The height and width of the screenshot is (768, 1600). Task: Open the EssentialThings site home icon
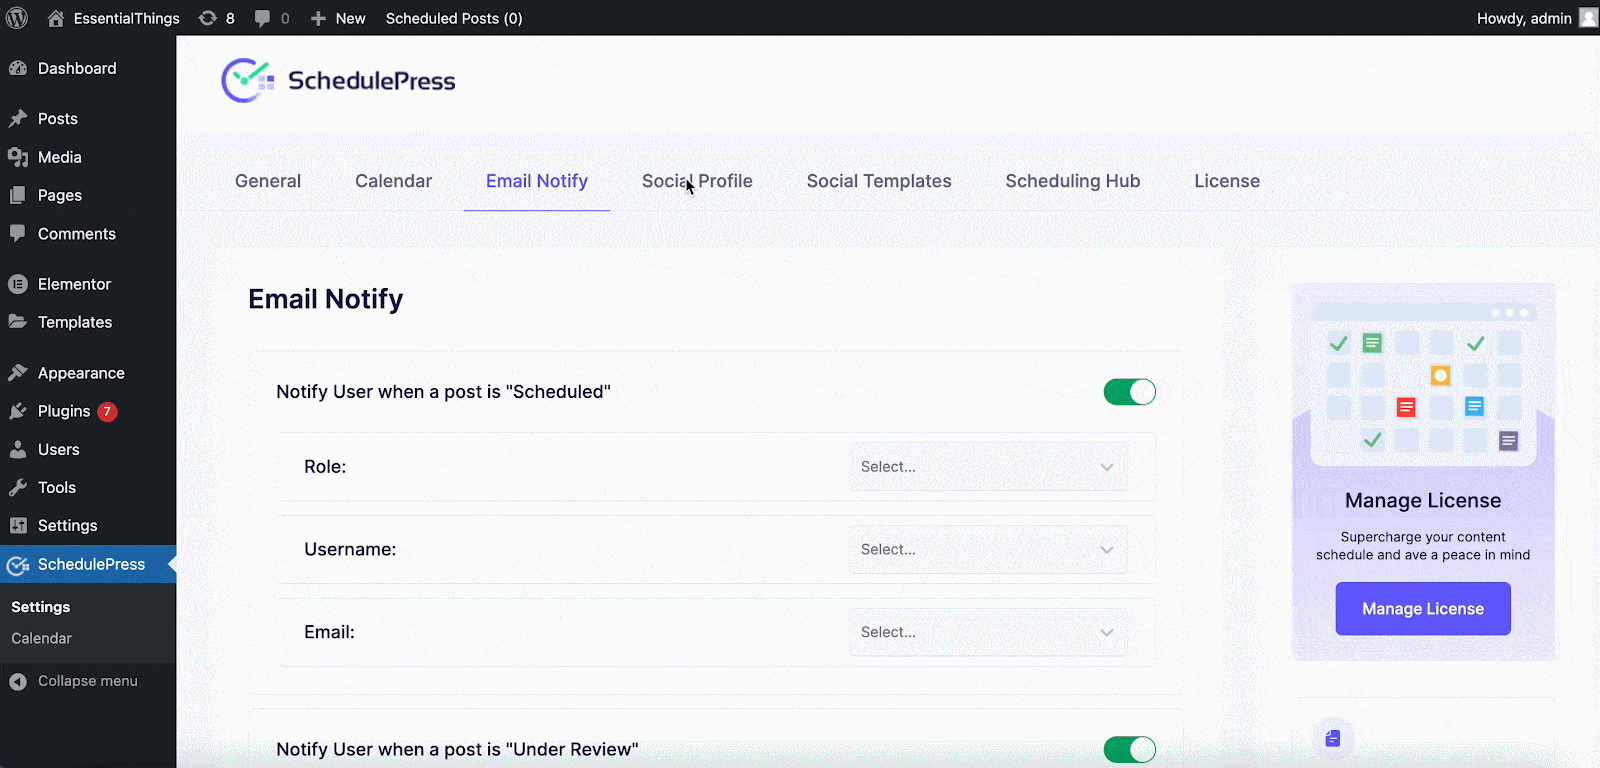(x=56, y=18)
